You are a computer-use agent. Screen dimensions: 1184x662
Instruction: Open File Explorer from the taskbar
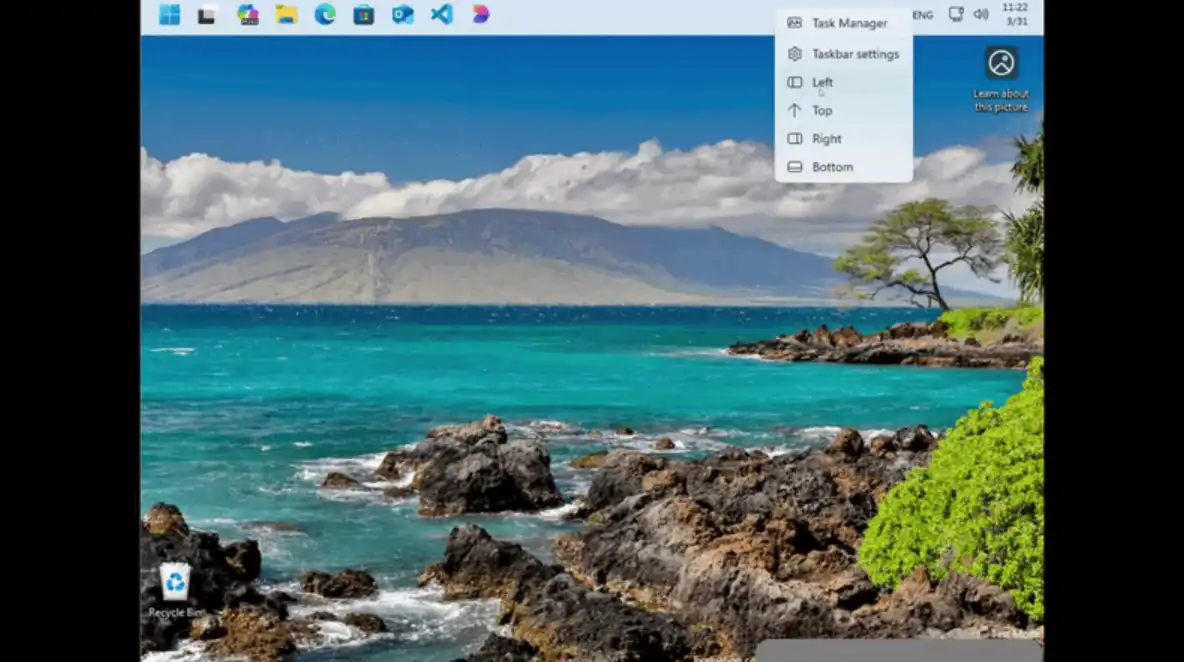click(286, 14)
